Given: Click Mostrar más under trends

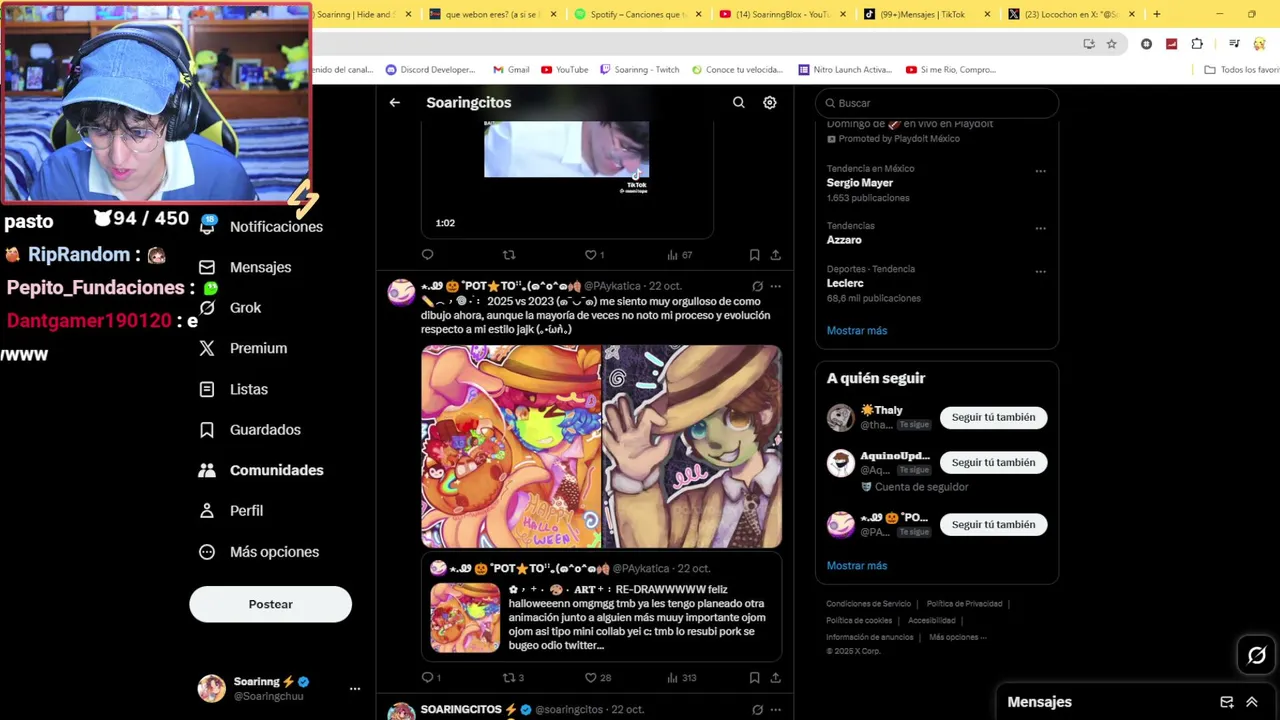Looking at the screenshot, I should point(857,330).
